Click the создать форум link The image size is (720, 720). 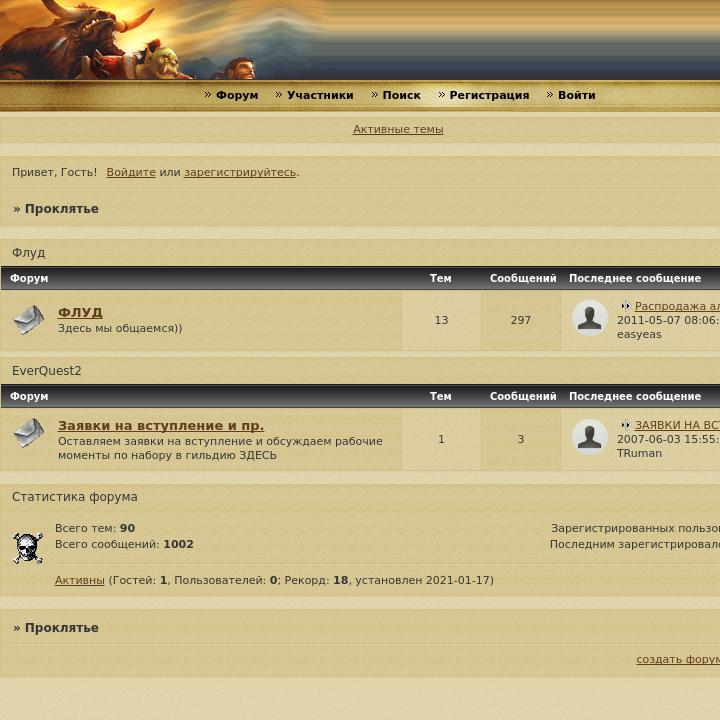678,659
